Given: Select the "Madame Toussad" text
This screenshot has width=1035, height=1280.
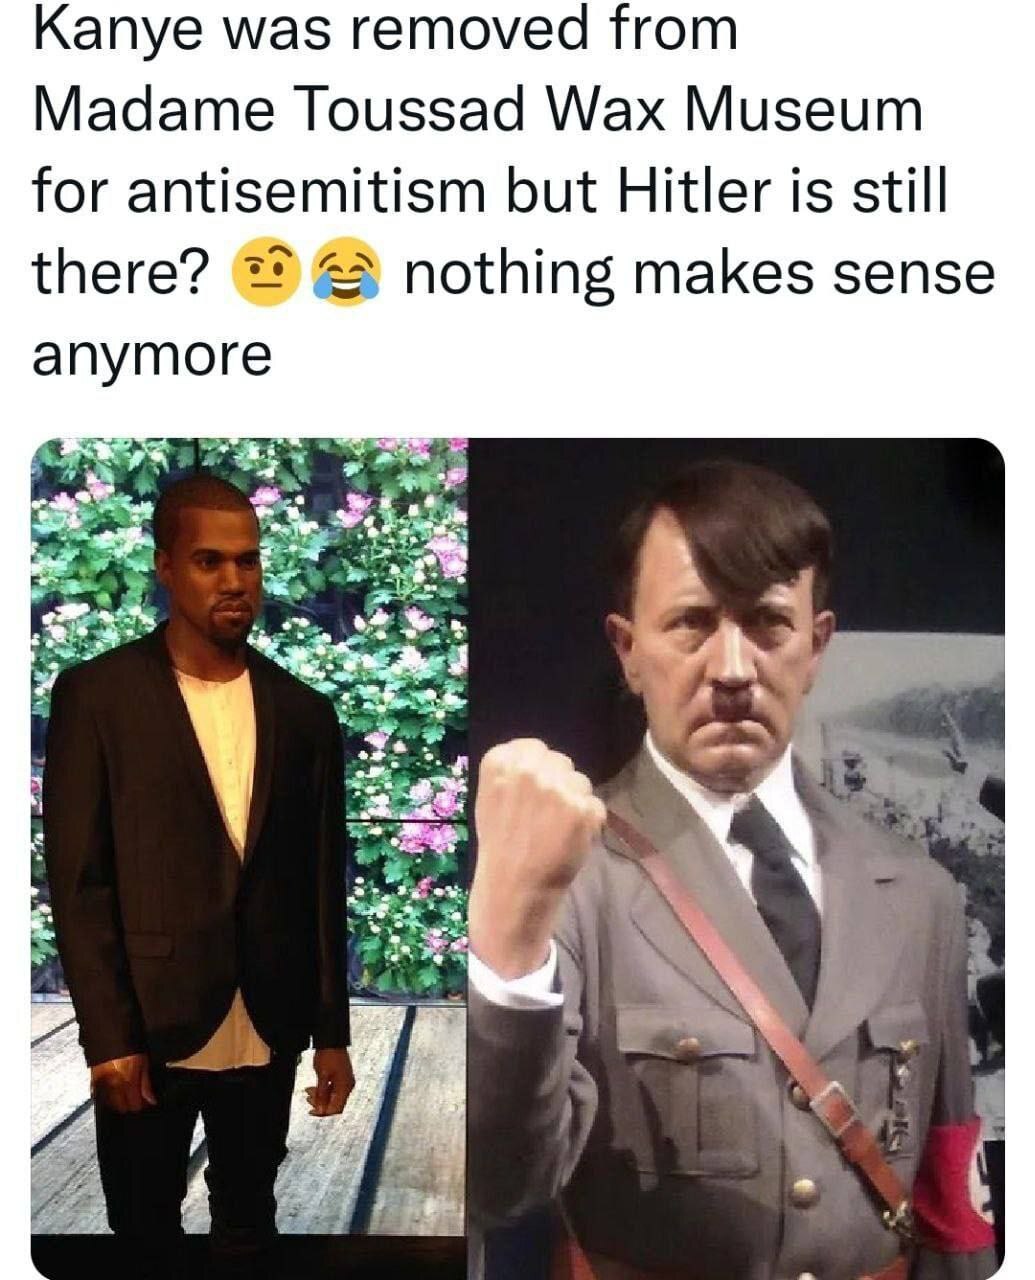Looking at the screenshot, I should click(x=280, y=110).
